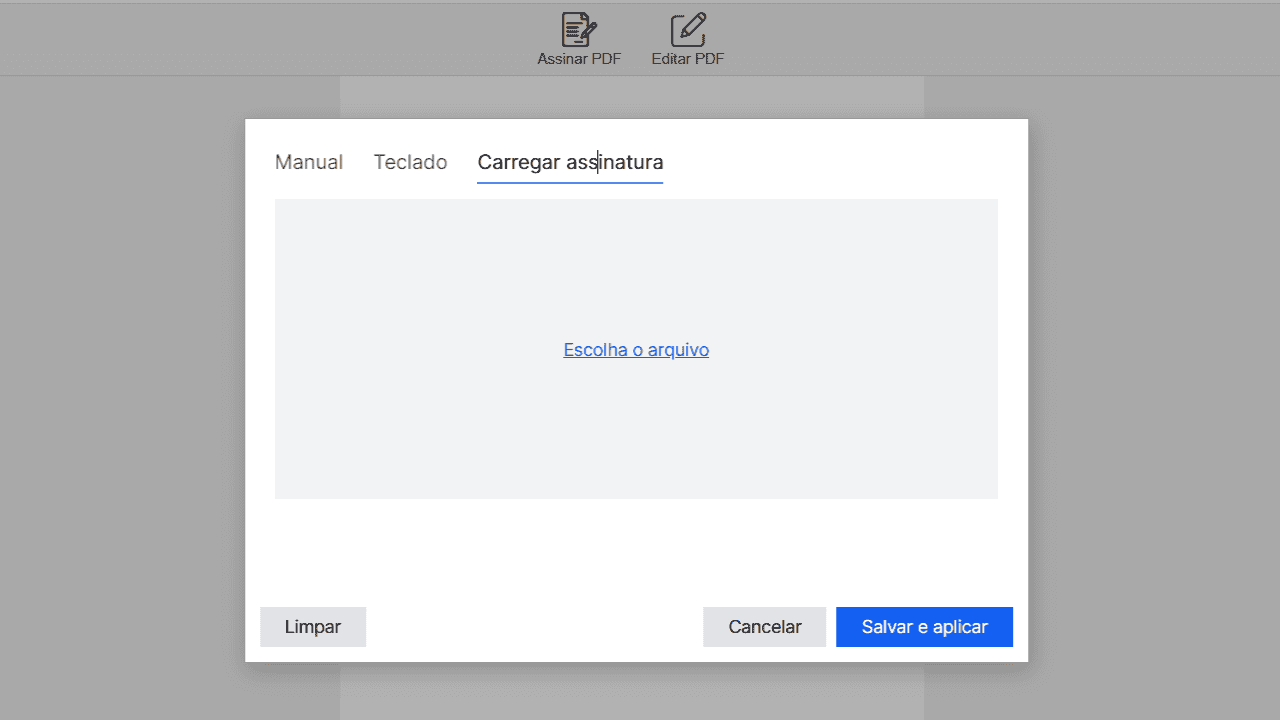Switch to the Teclado tab
Image resolution: width=1280 pixels, height=720 pixels.
click(410, 162)
